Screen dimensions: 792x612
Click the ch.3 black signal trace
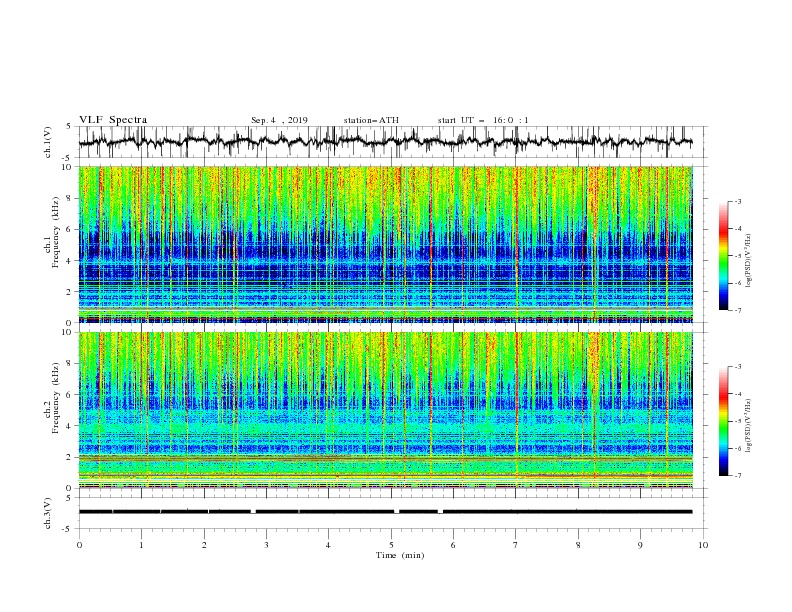(385, 512)
